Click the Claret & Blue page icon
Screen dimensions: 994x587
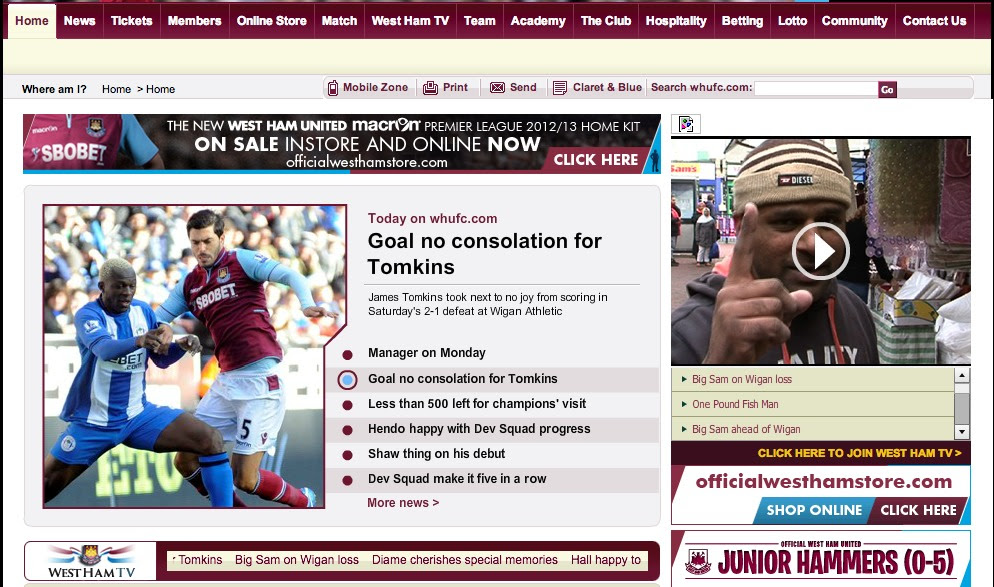coord(560,88)
